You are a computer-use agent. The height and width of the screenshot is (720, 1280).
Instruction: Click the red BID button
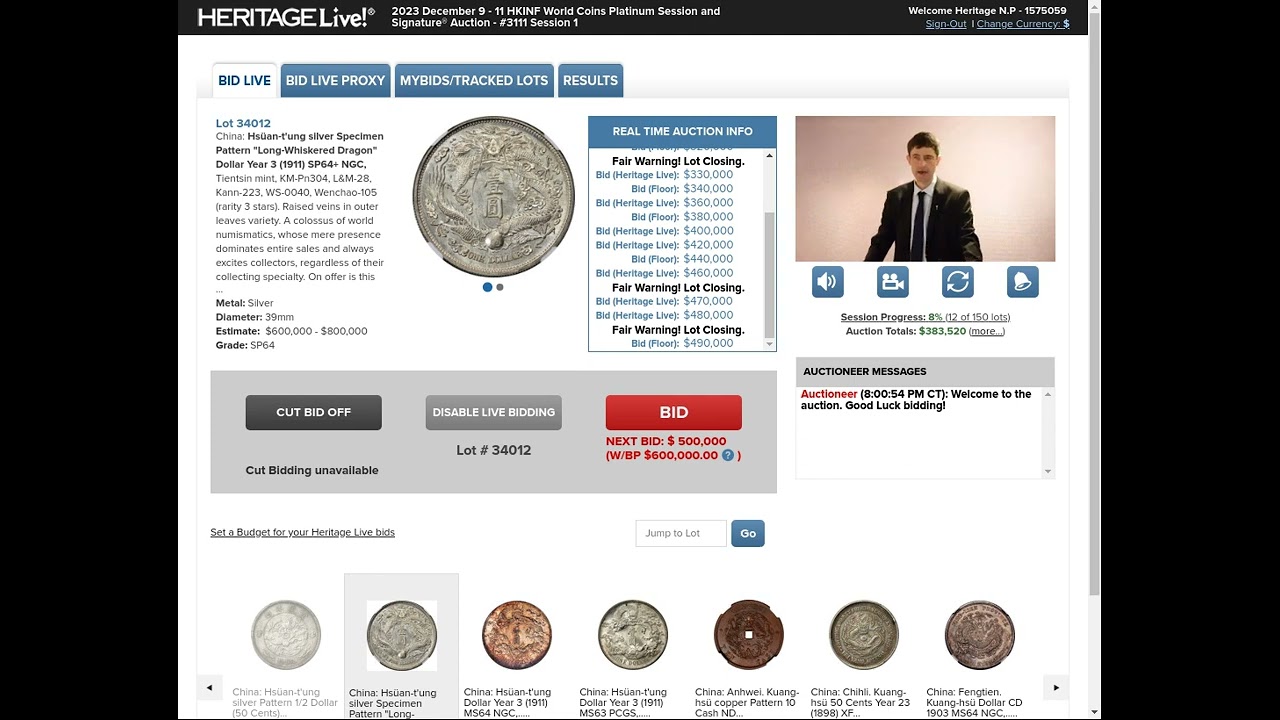(674, 413)
